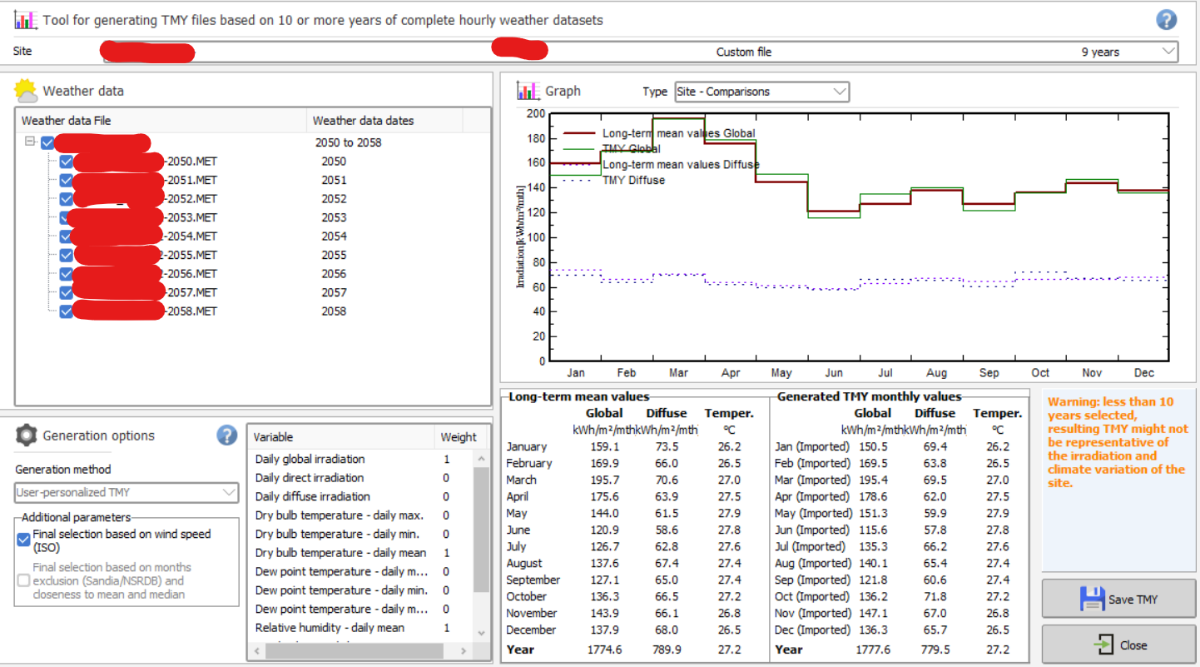Click the help icon at top right

[1166, 20]
